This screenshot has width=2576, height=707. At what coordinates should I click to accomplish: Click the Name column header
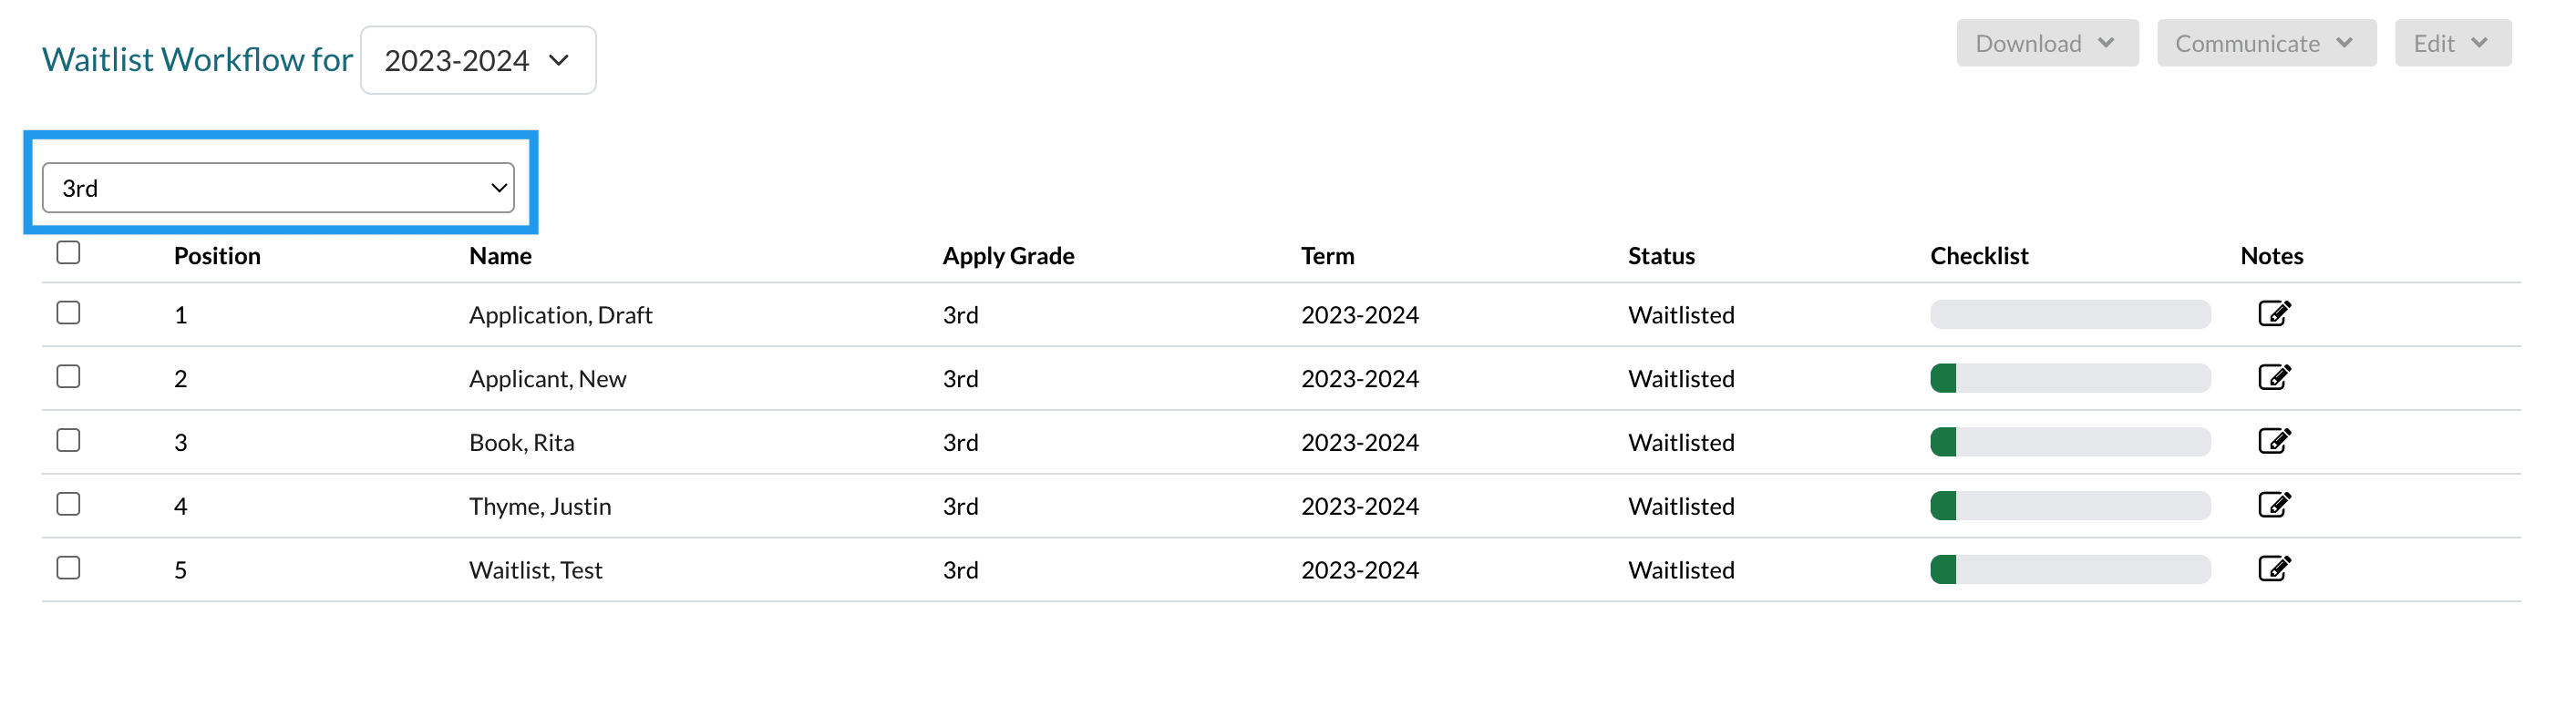point(500,256)
